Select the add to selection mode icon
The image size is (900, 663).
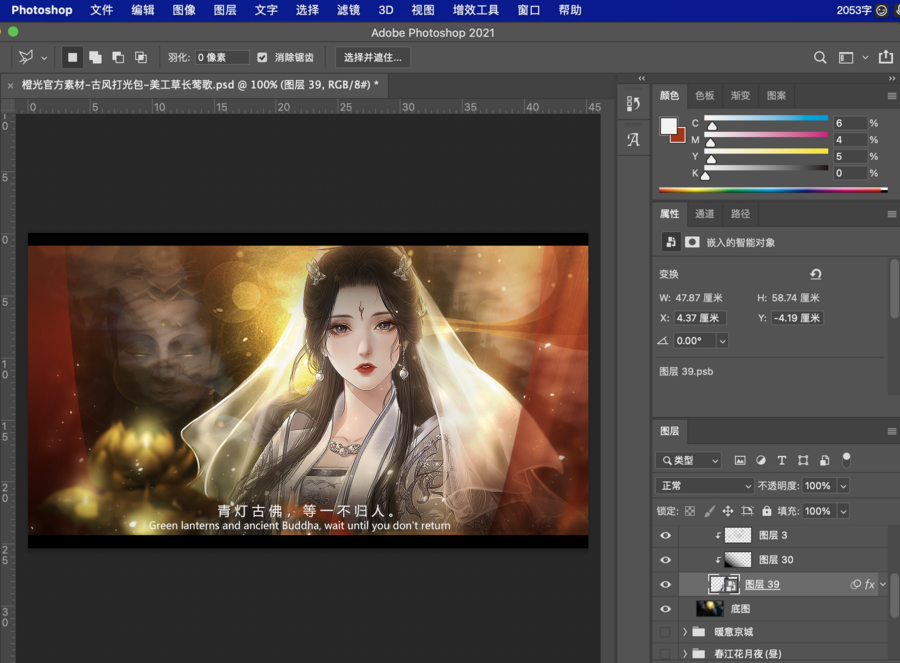pyautogui.click(x=95, y=58)
